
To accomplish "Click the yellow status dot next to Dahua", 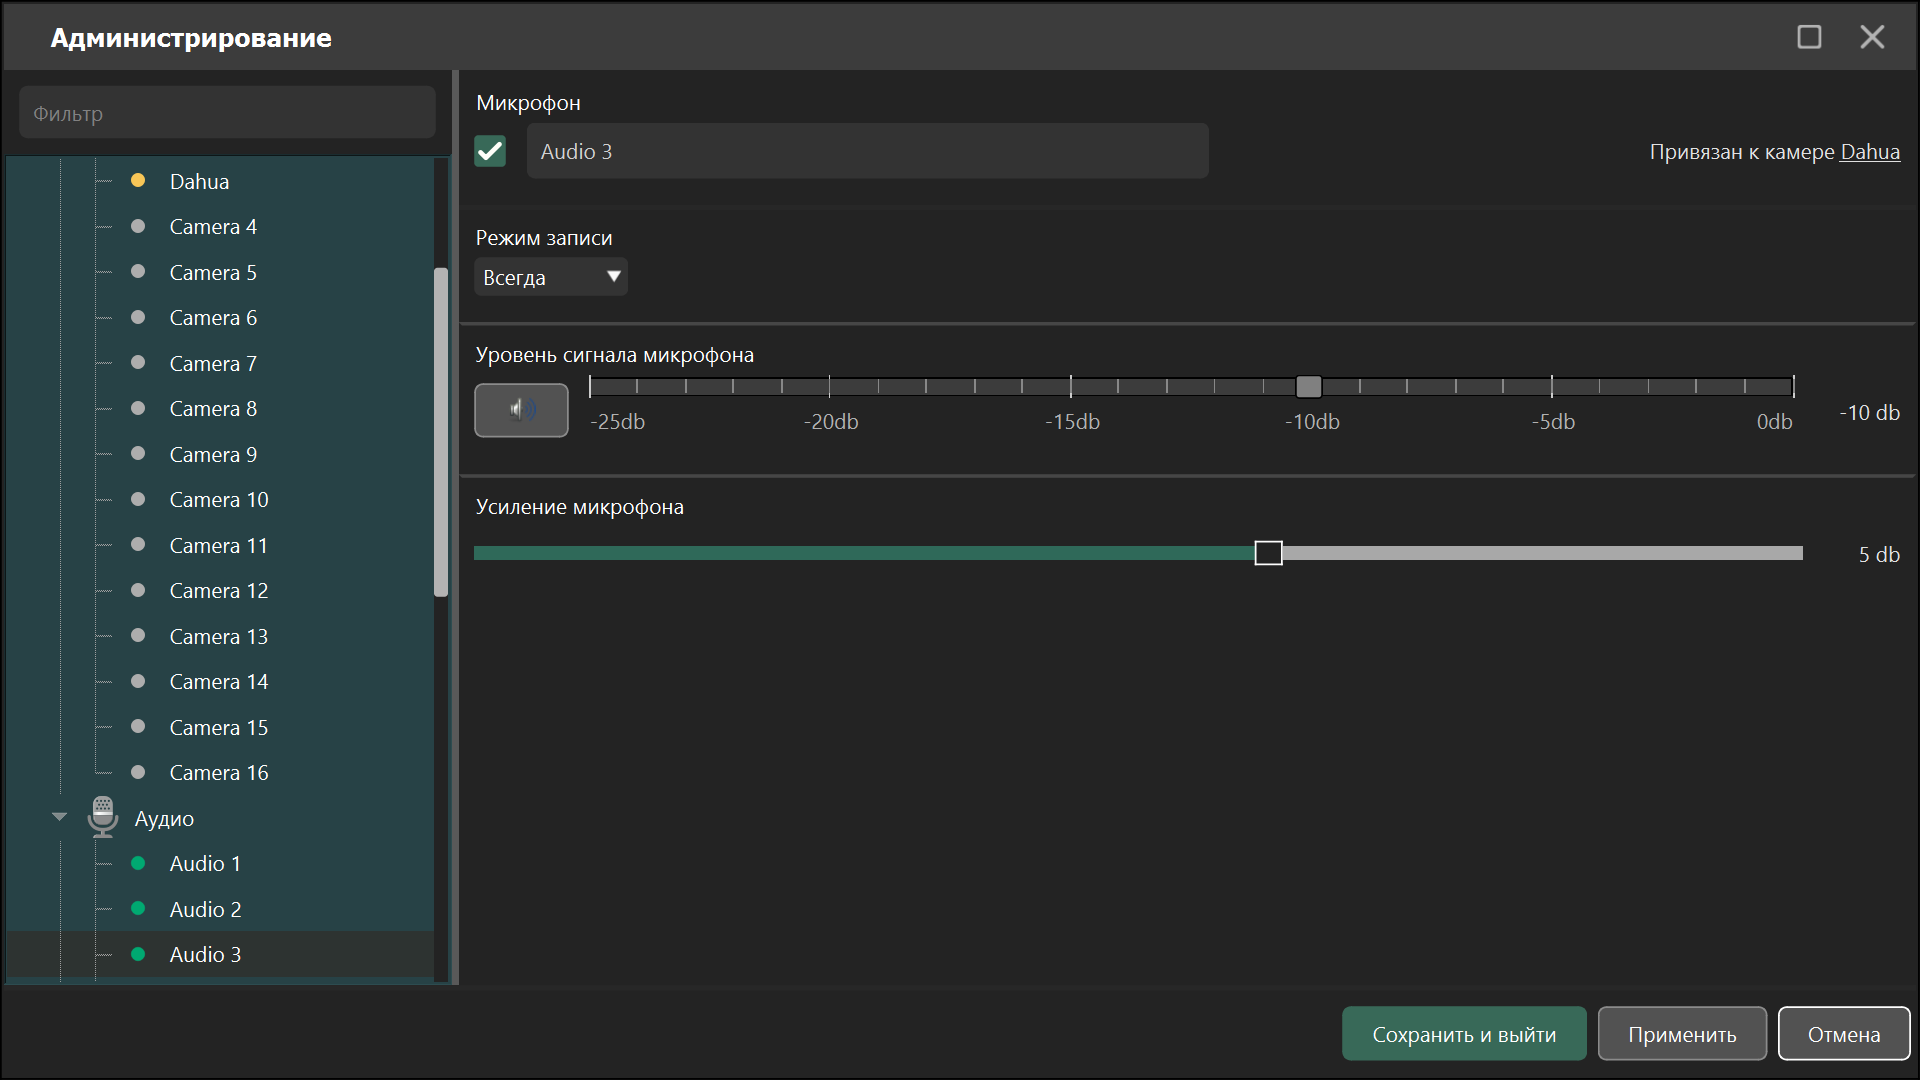I will 138,181.
